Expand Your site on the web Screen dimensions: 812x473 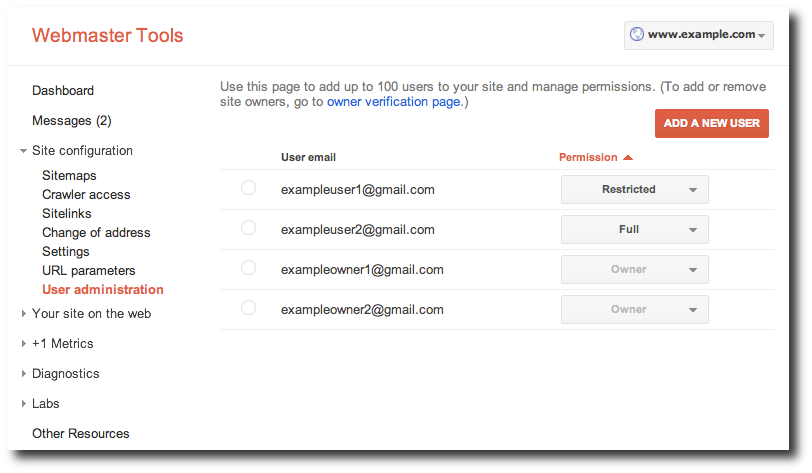pos(23,313)
